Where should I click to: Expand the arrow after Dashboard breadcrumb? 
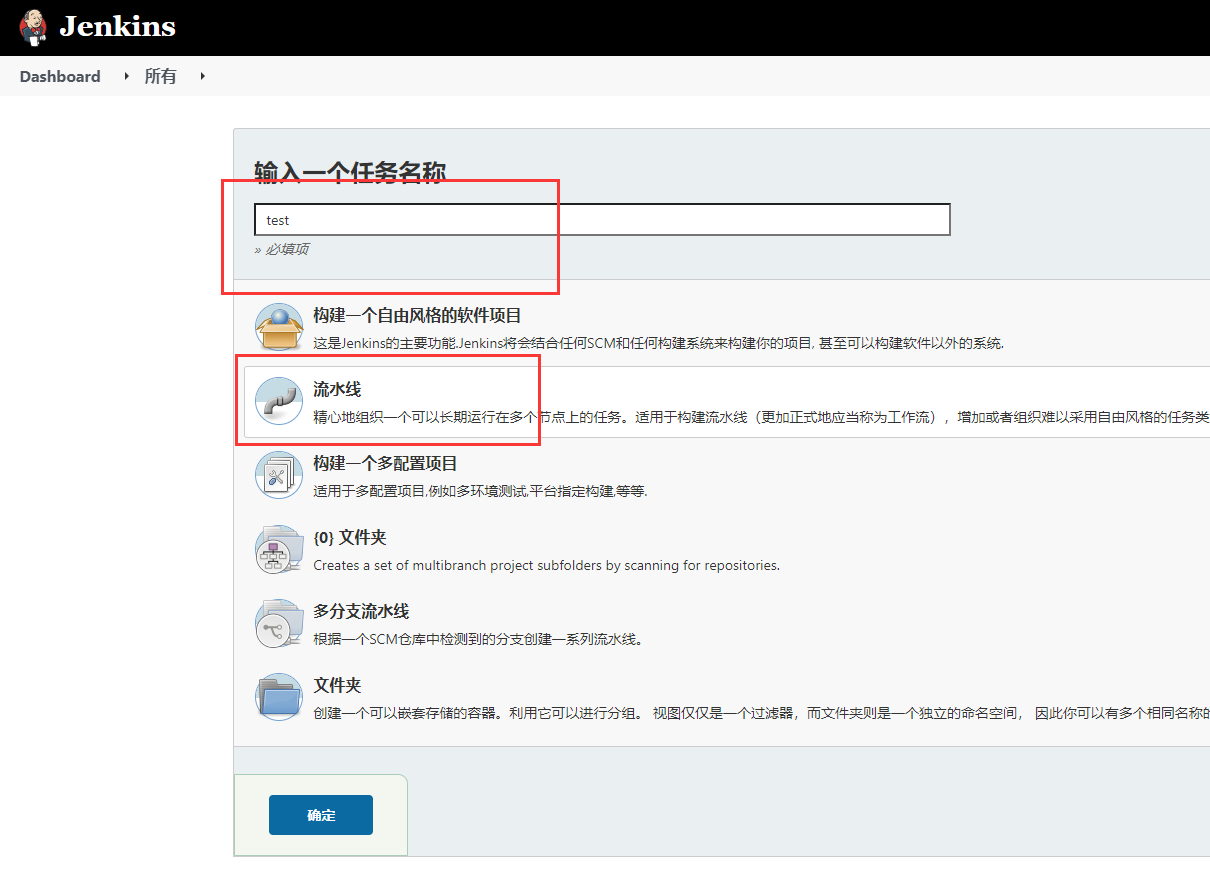coord(126,76)
